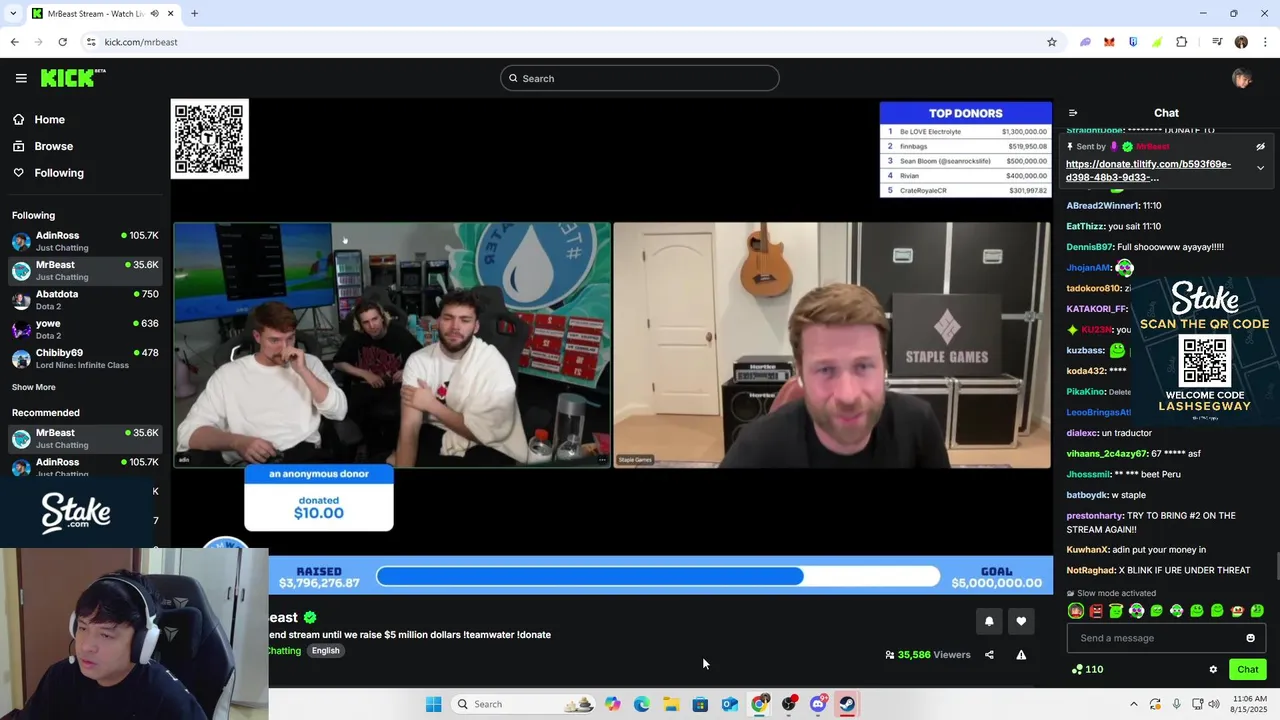Open a new browser tab
Screen dimensions: 1280x720
tap(194, 13)
